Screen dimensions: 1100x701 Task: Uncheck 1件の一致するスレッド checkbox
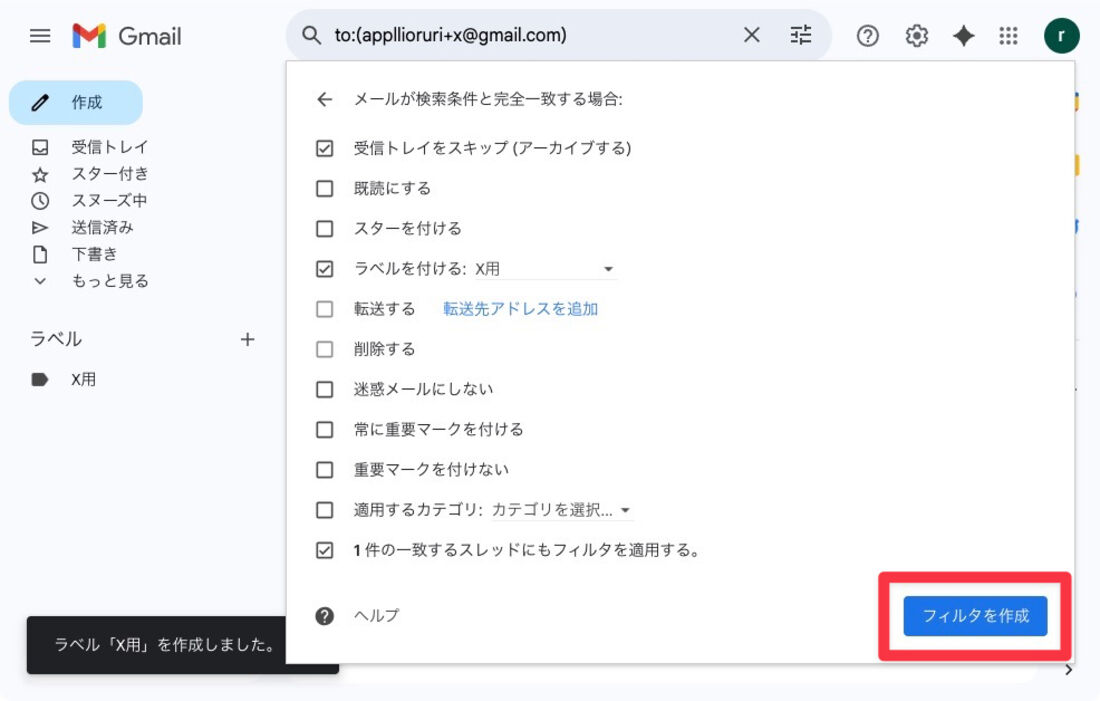(324, 550)
